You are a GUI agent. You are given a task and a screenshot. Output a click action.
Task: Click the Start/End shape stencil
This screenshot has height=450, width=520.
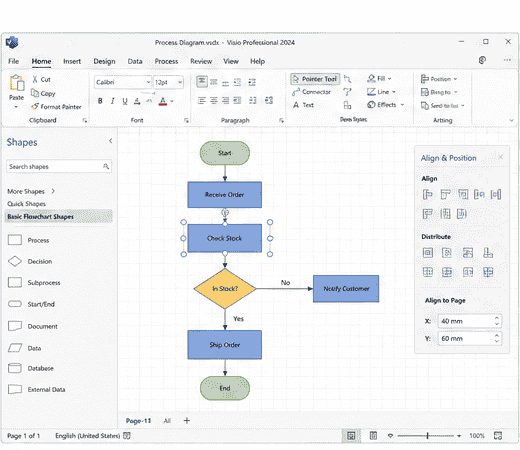(15, 304)
